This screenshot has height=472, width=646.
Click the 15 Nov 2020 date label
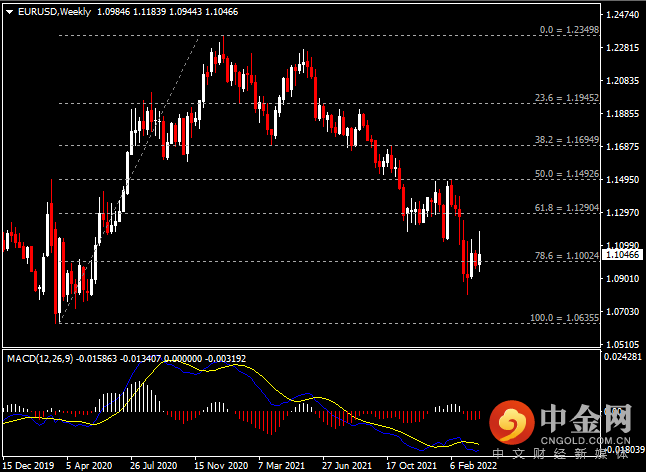[x=221, y=465]
